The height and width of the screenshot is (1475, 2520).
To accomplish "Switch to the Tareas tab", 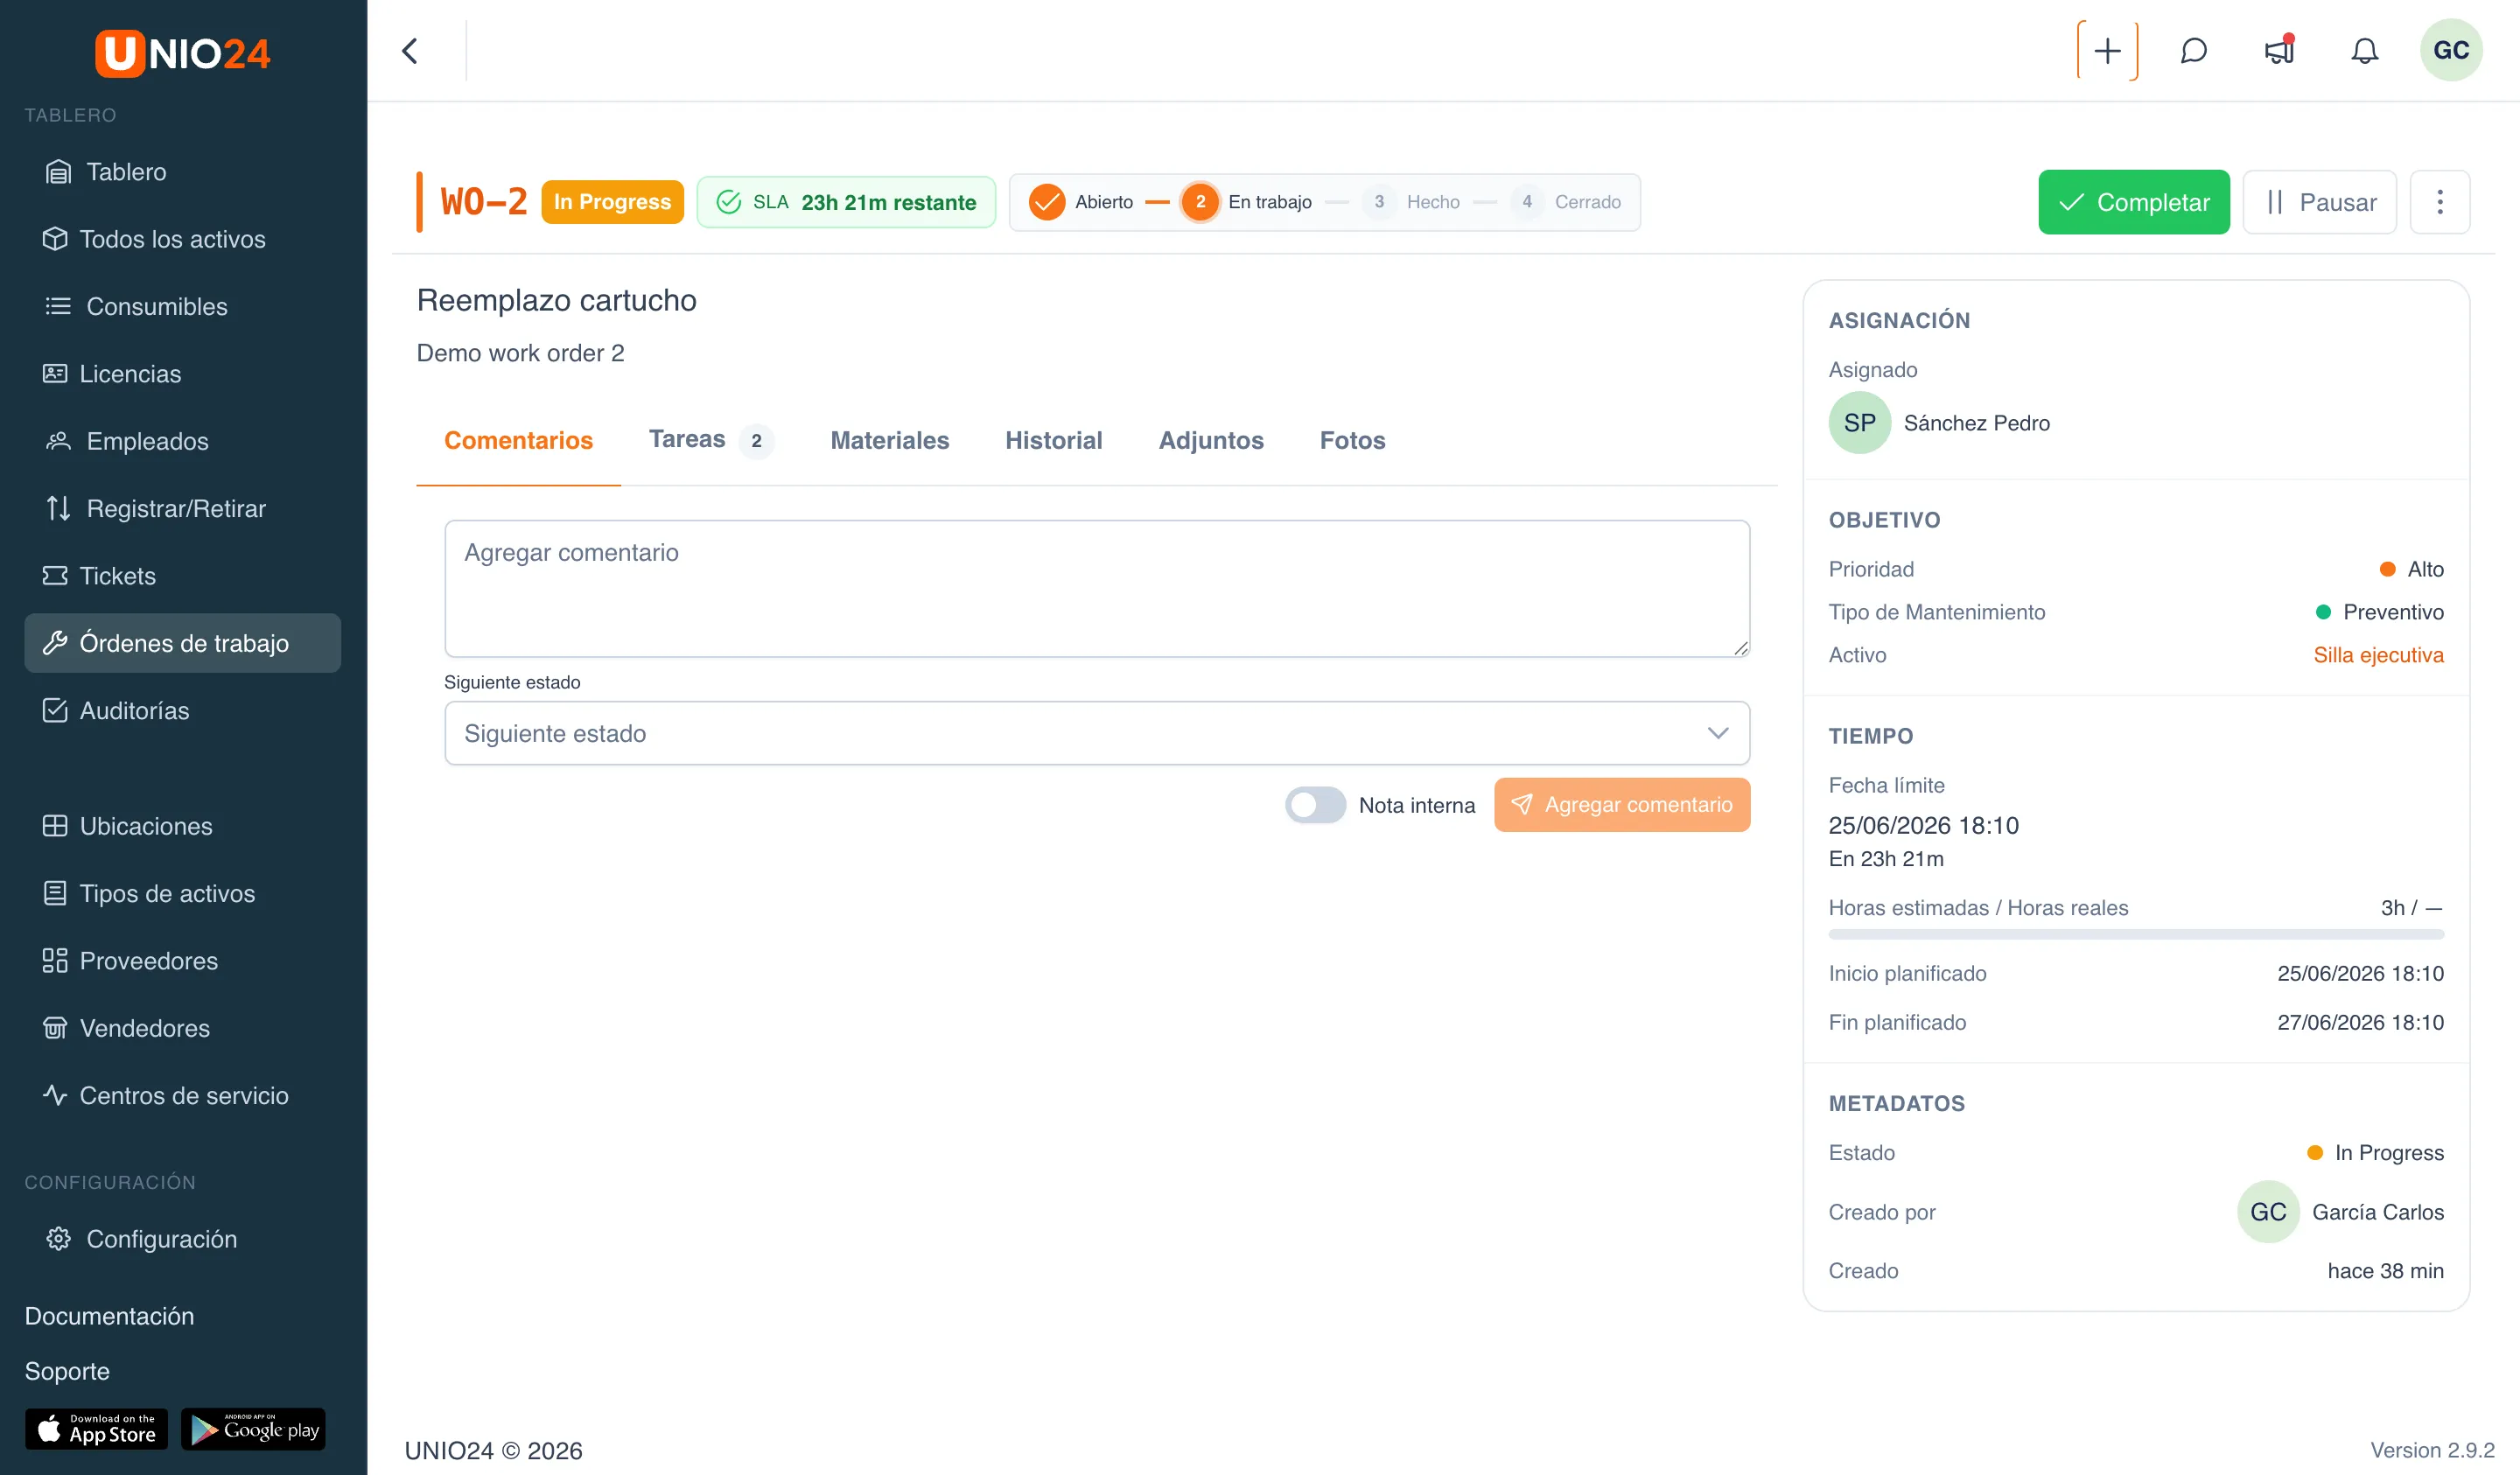I will [709, 440].
